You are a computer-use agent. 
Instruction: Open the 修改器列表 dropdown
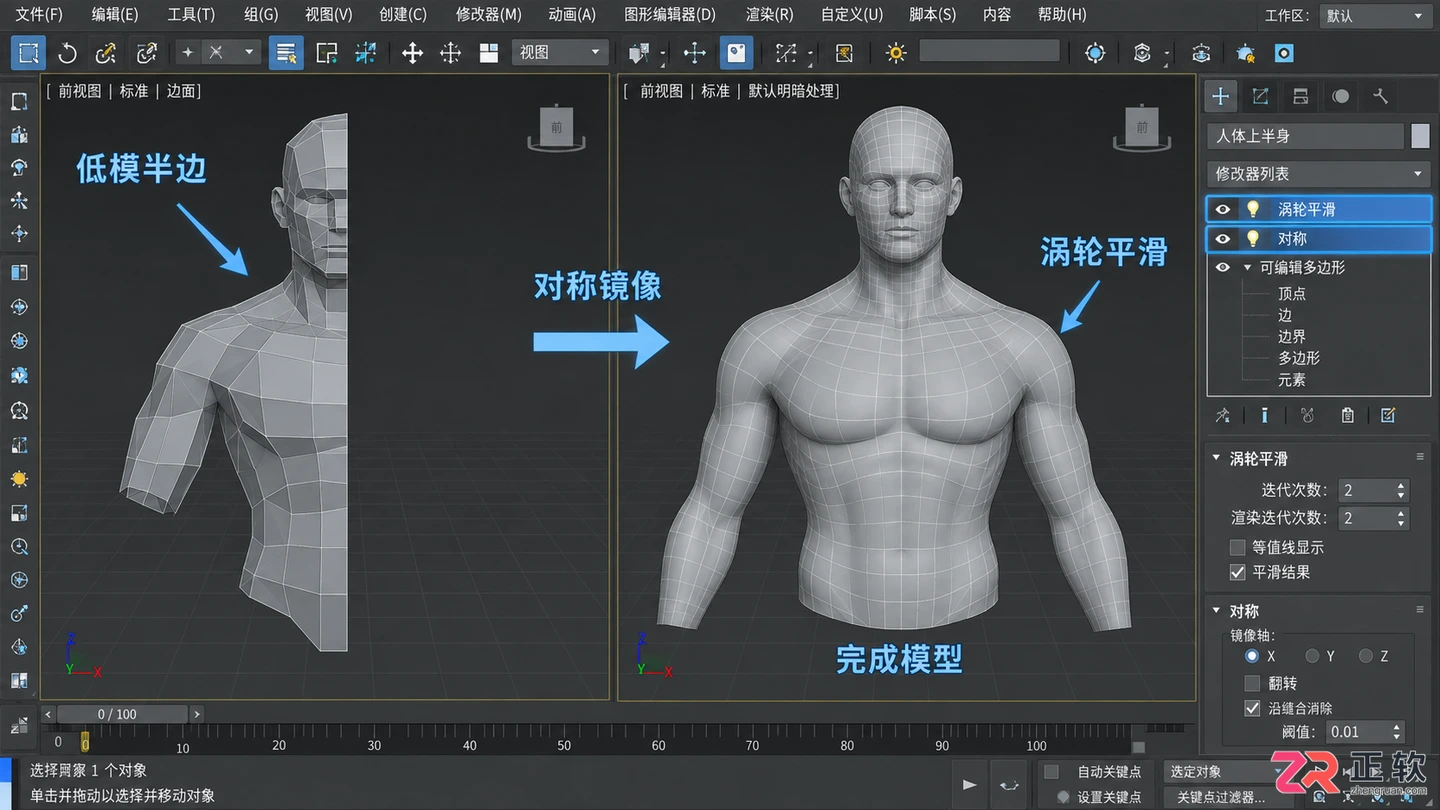coord(1319,174)
